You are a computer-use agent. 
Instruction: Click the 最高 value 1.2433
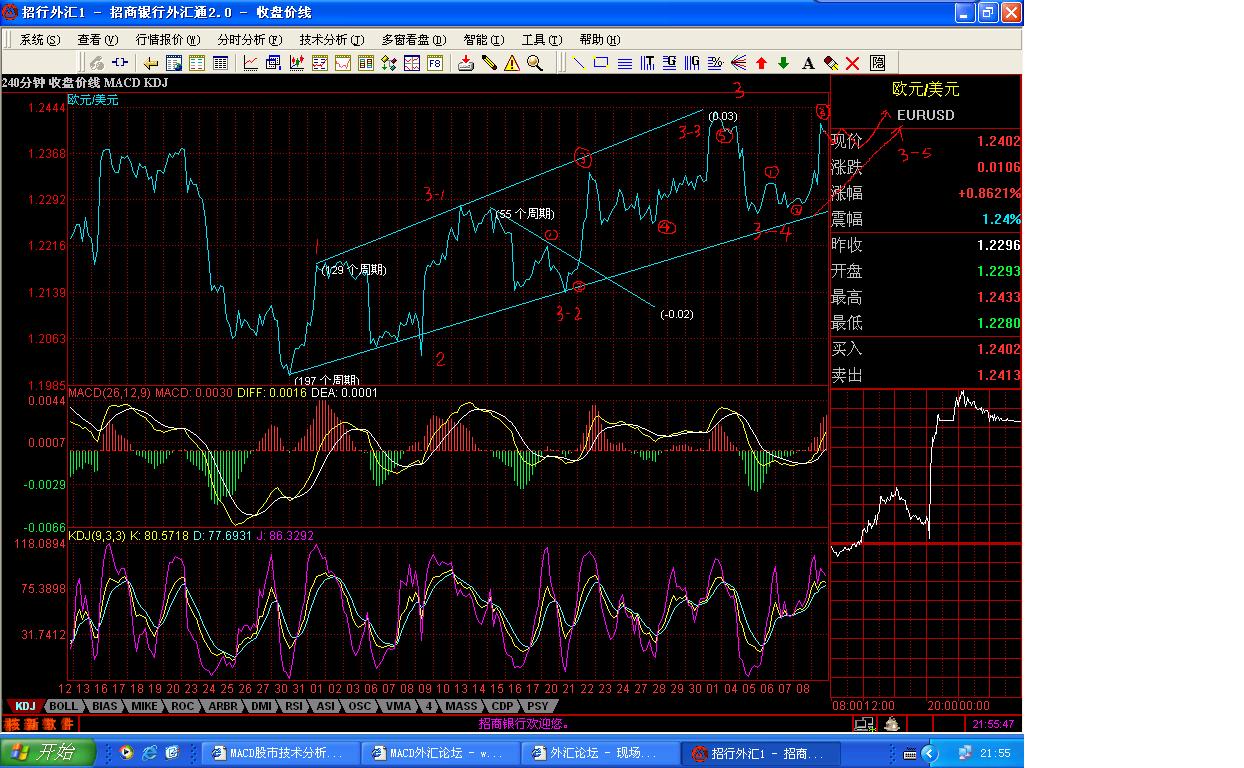[x=999, y=297]
